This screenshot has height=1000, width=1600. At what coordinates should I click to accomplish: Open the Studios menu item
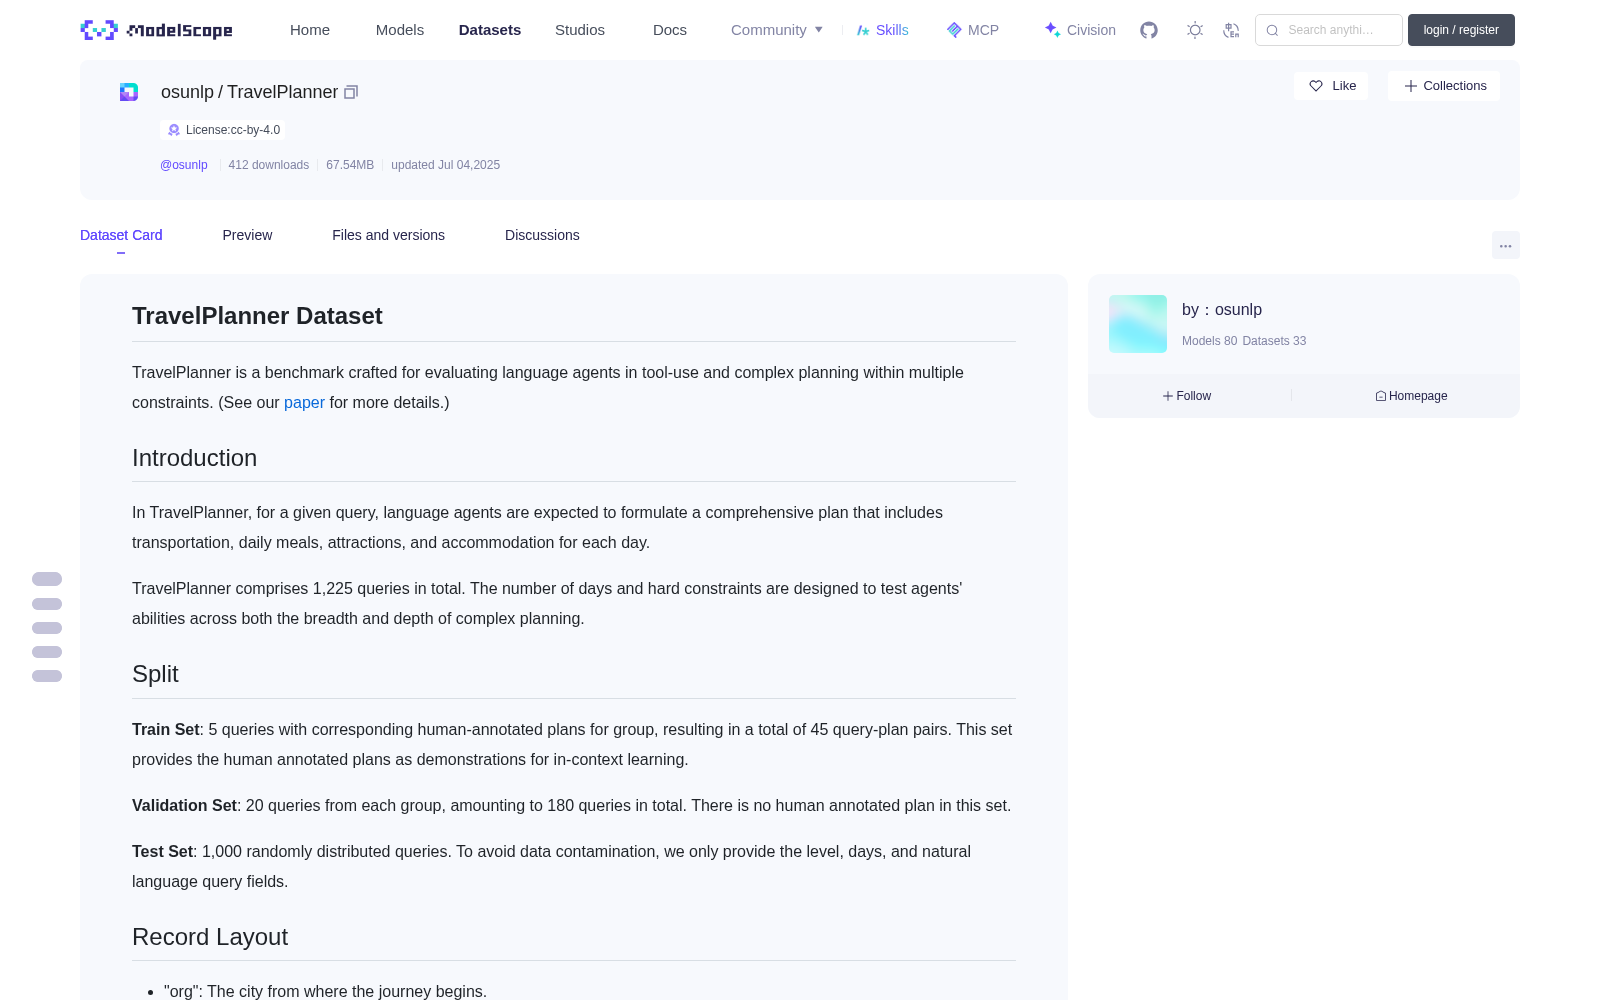(580, 30)
